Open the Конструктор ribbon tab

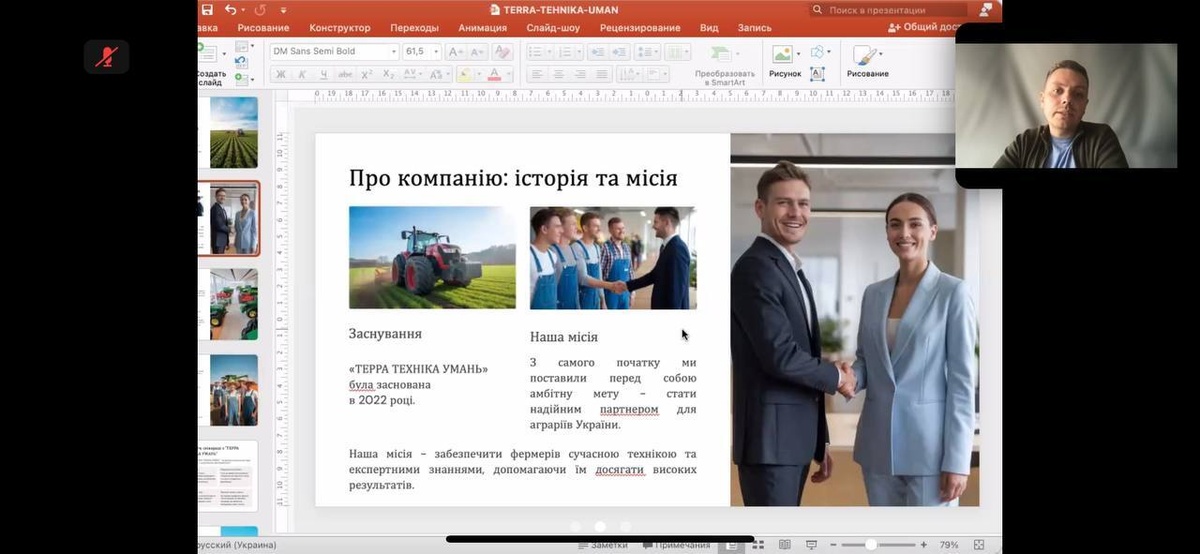[x=340, y=28]
